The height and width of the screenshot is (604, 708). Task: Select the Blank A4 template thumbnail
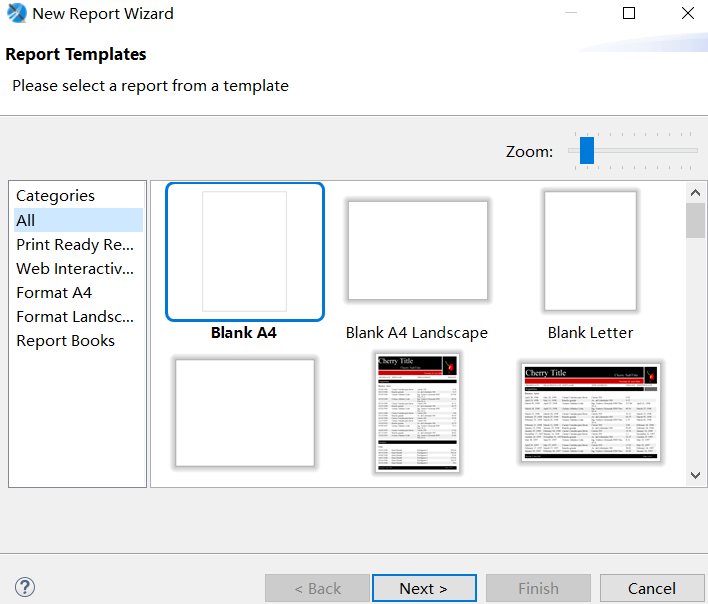coord(245,251)
